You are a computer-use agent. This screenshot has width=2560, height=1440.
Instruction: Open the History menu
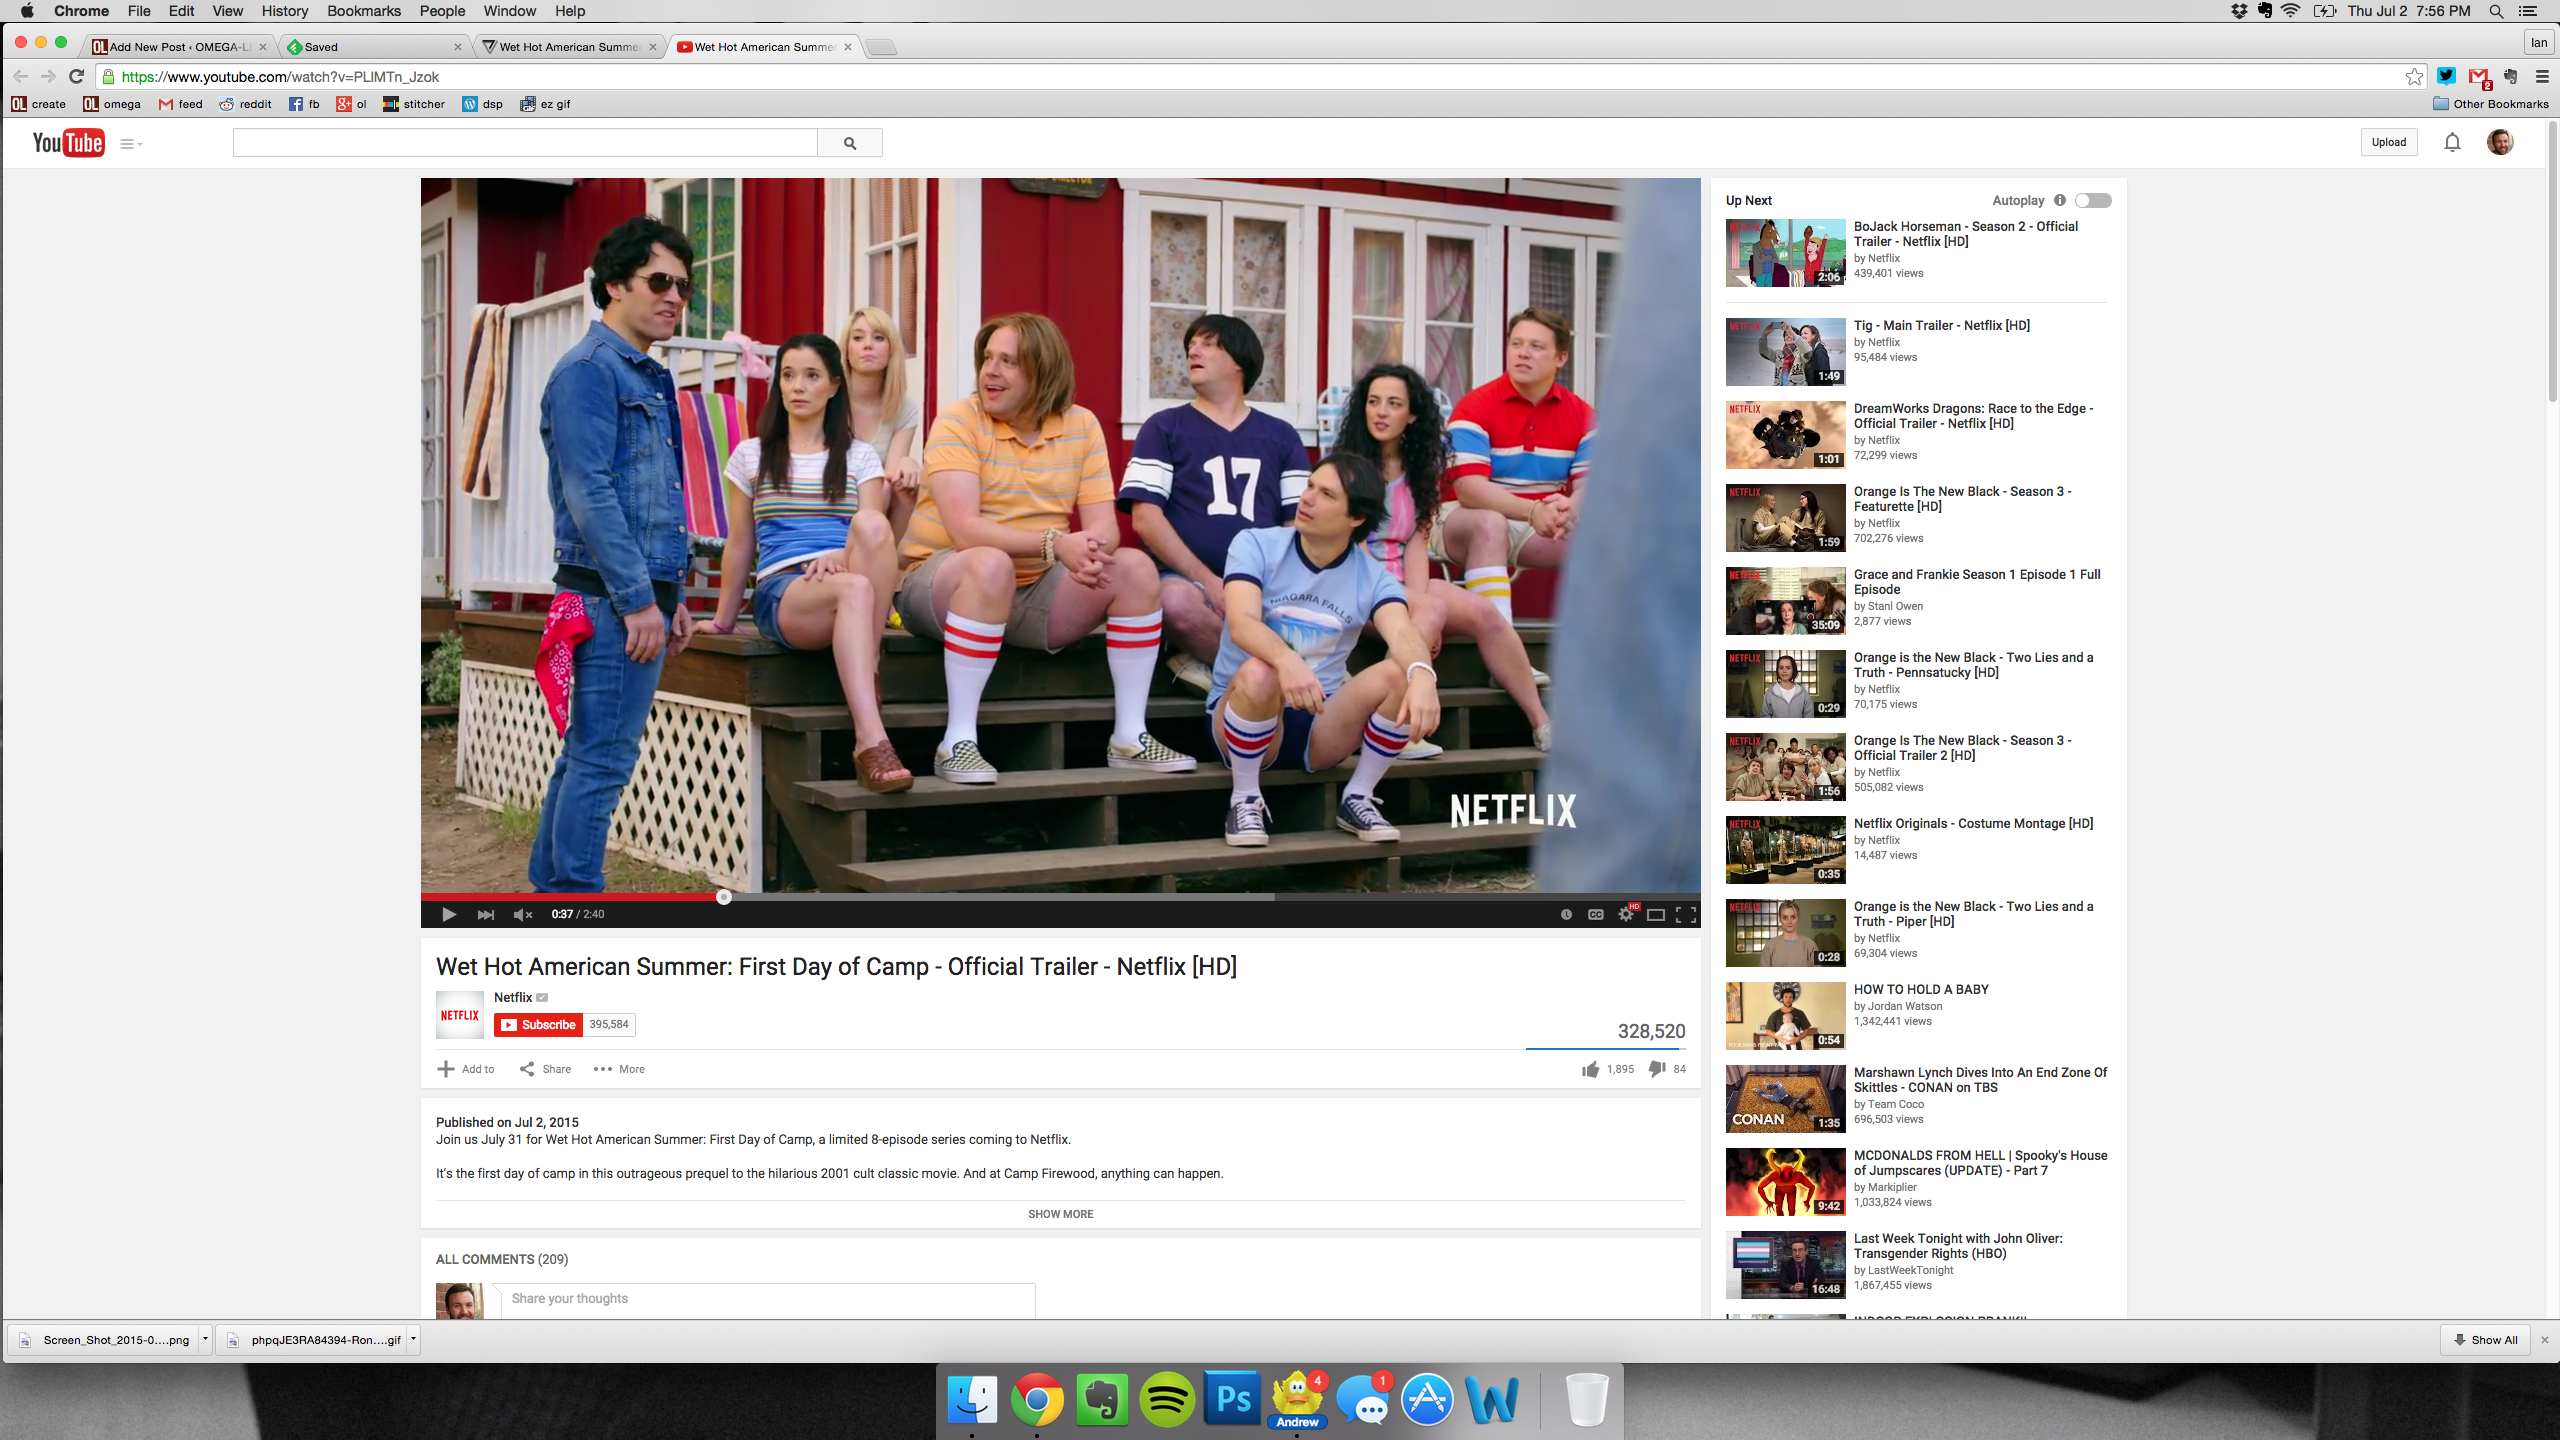click(x=285, y=11)
